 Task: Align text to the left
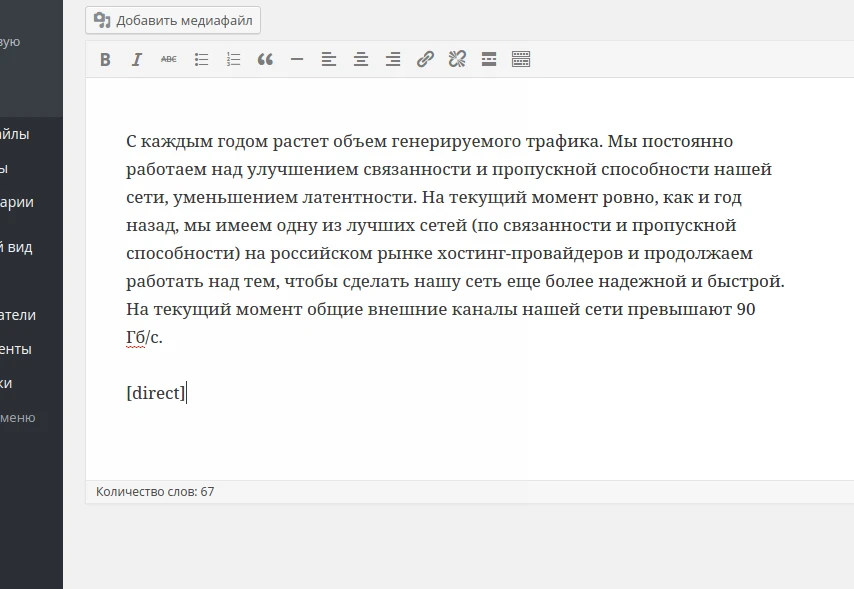329,59
